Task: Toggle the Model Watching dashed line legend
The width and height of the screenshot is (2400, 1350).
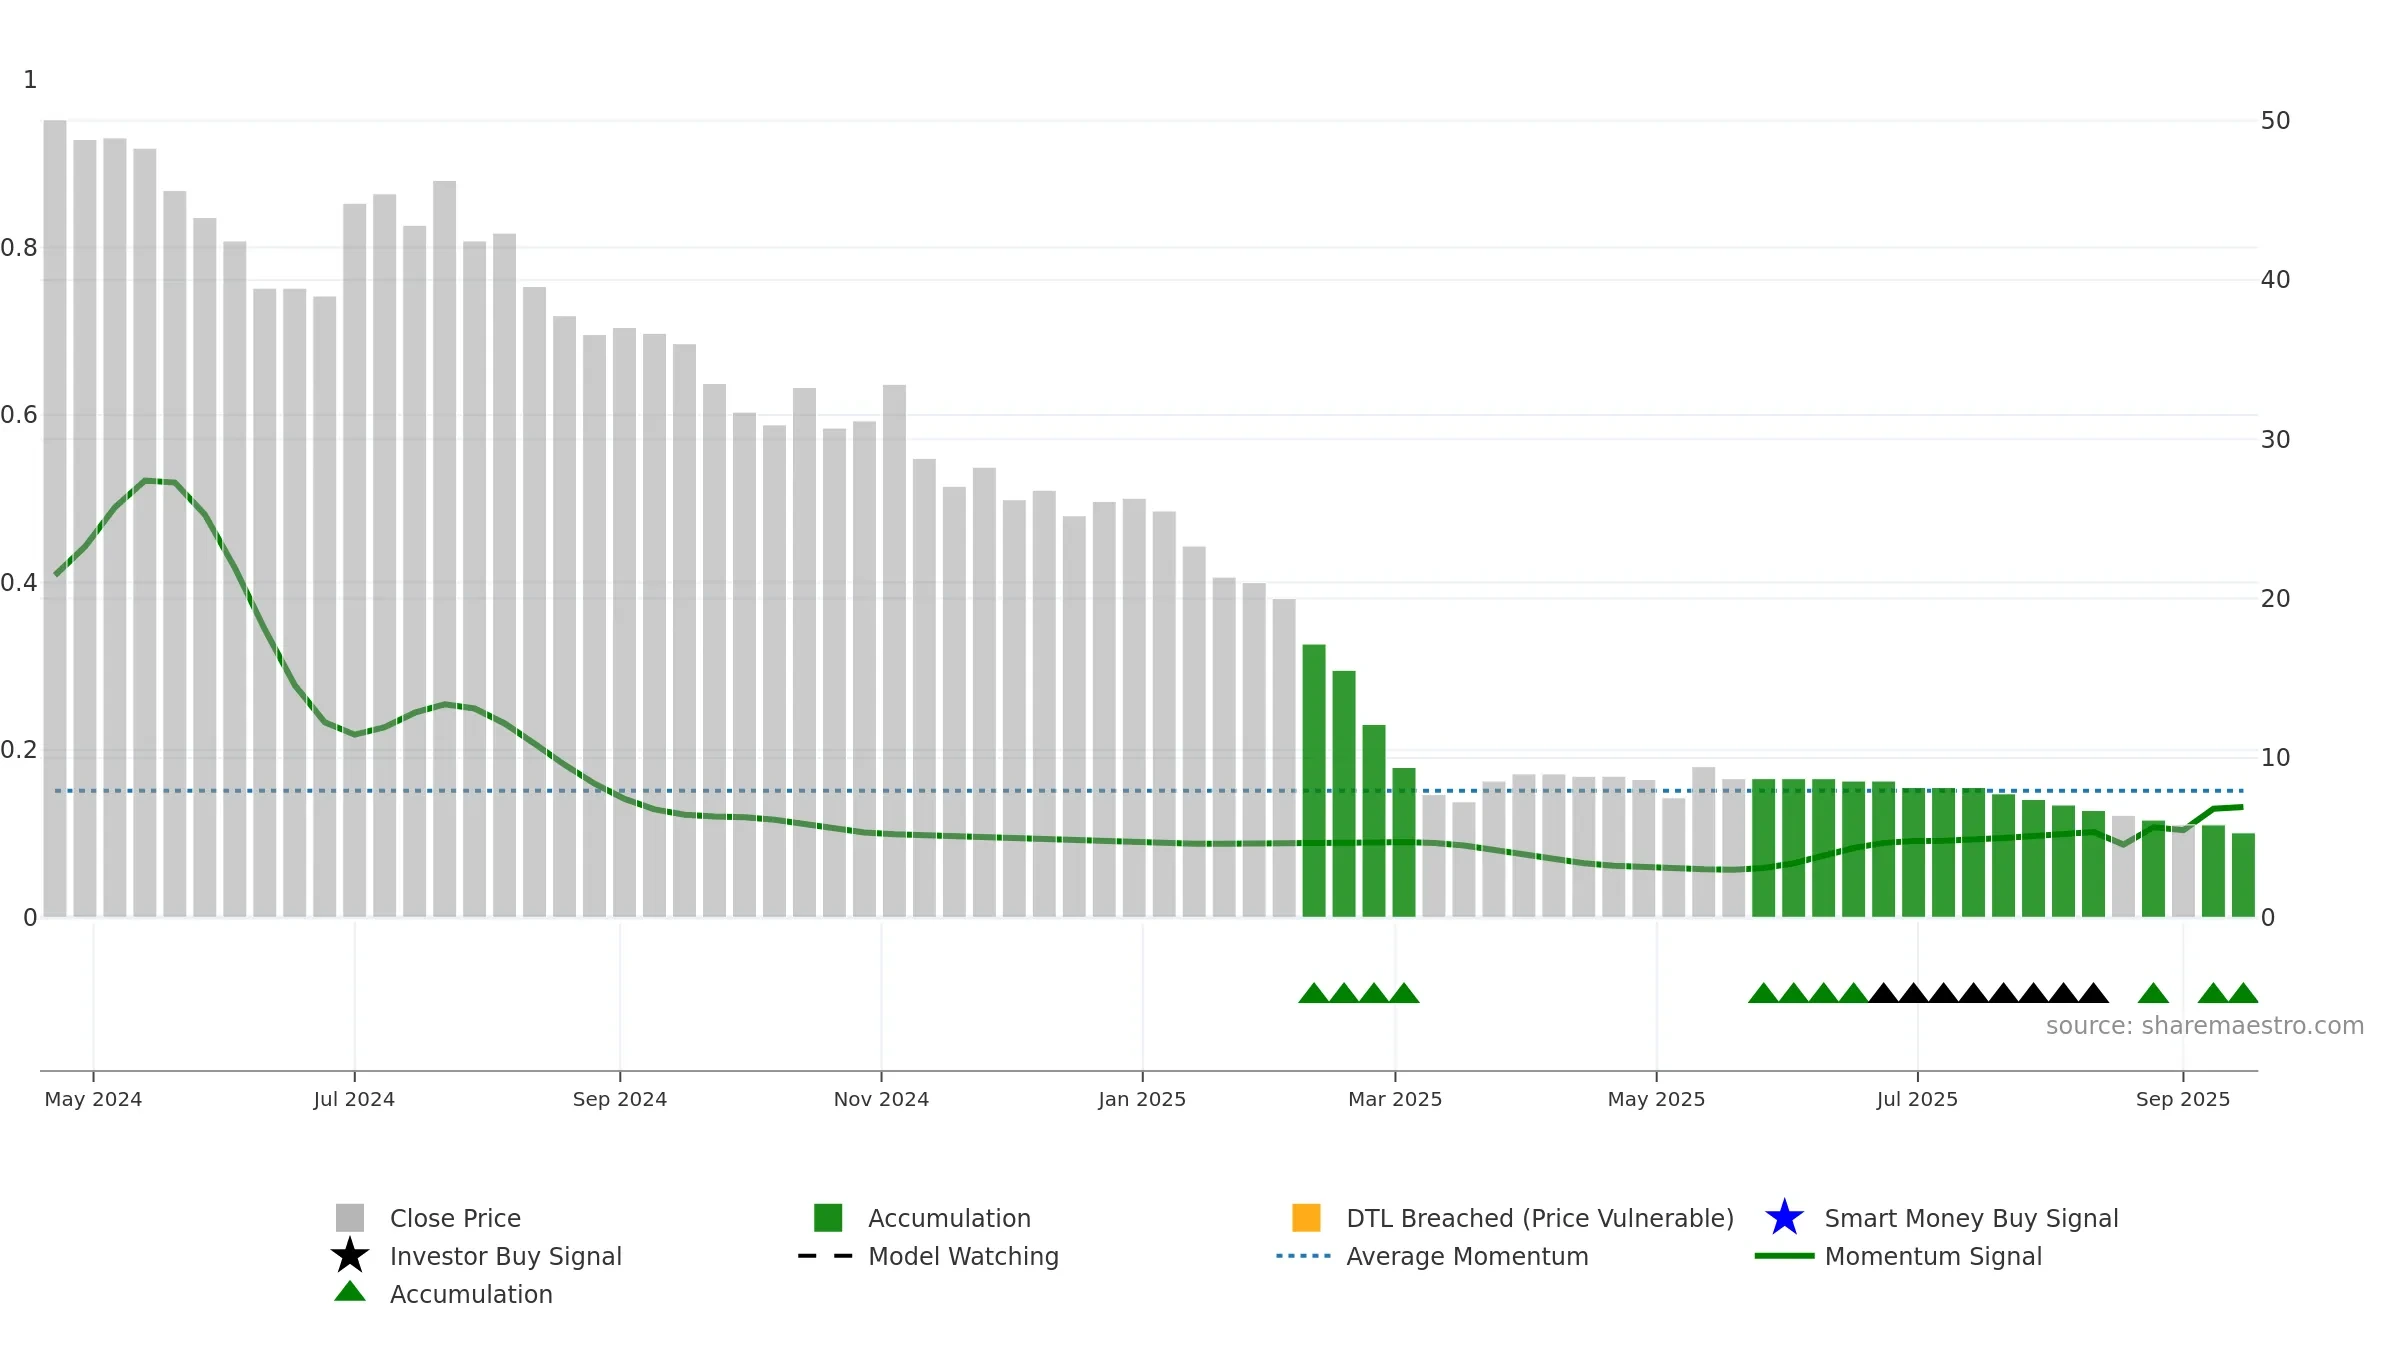Action: pos(826,1256)
